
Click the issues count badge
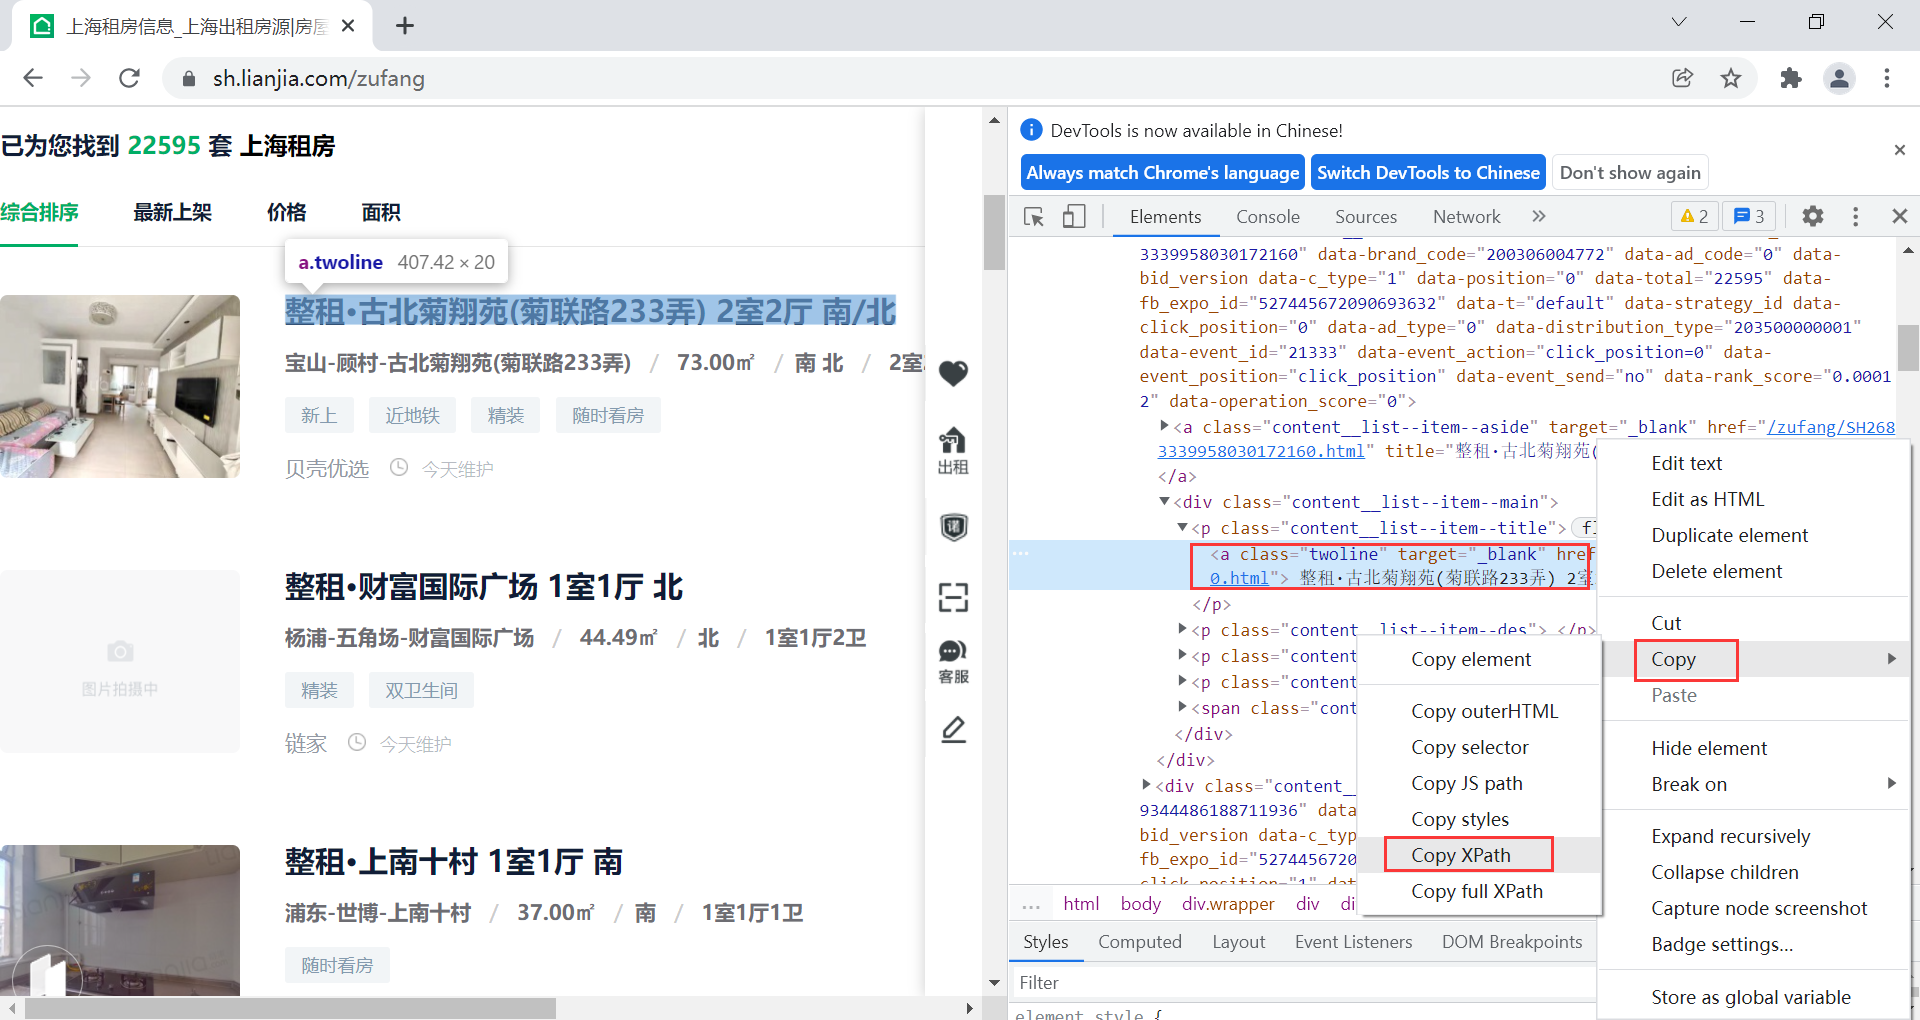pos(1748,216)
